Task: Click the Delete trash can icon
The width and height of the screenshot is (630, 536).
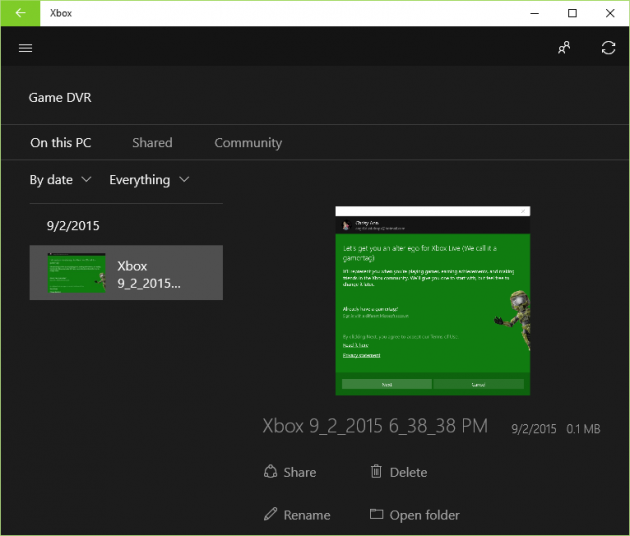Action: [376, 471]
